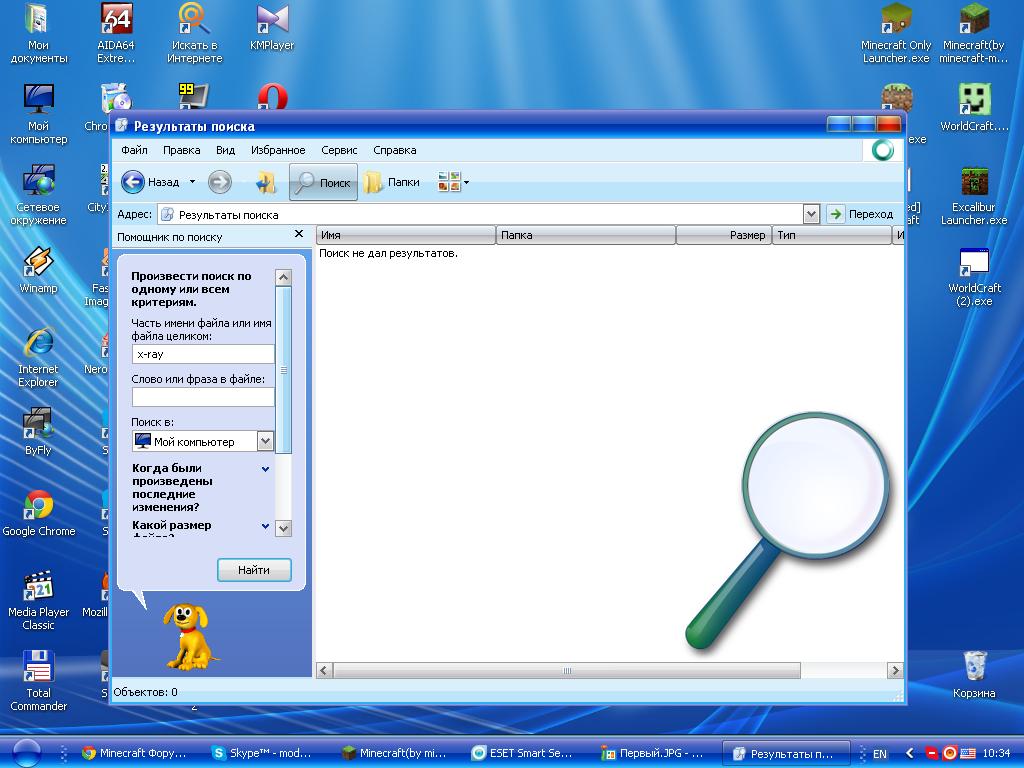Switch to Minecraft Фору... Chrome taskbar button
The image size is (1024, 768).
[x=134, y=753]
